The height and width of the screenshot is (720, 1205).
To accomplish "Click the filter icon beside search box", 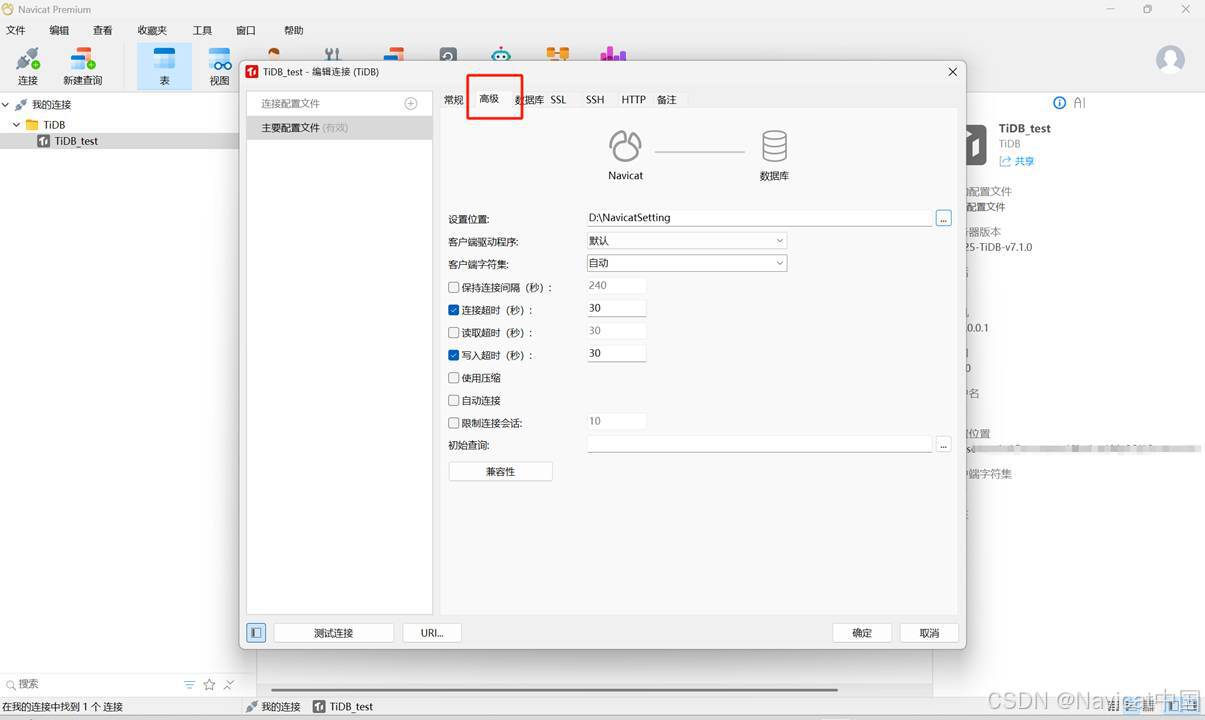I will click(x=189, y=685).
